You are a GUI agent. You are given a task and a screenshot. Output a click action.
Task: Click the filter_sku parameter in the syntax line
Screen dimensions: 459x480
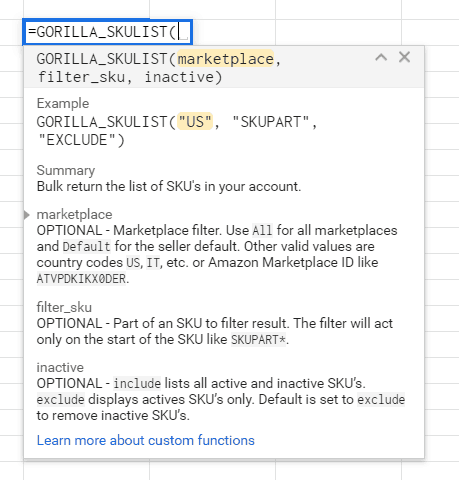[81, 77]
